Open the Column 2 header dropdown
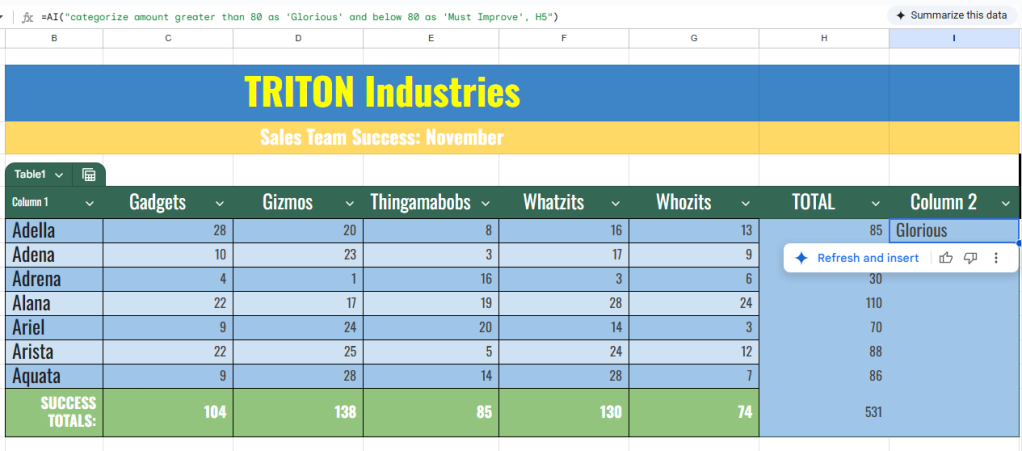 tap(1006, 203)
